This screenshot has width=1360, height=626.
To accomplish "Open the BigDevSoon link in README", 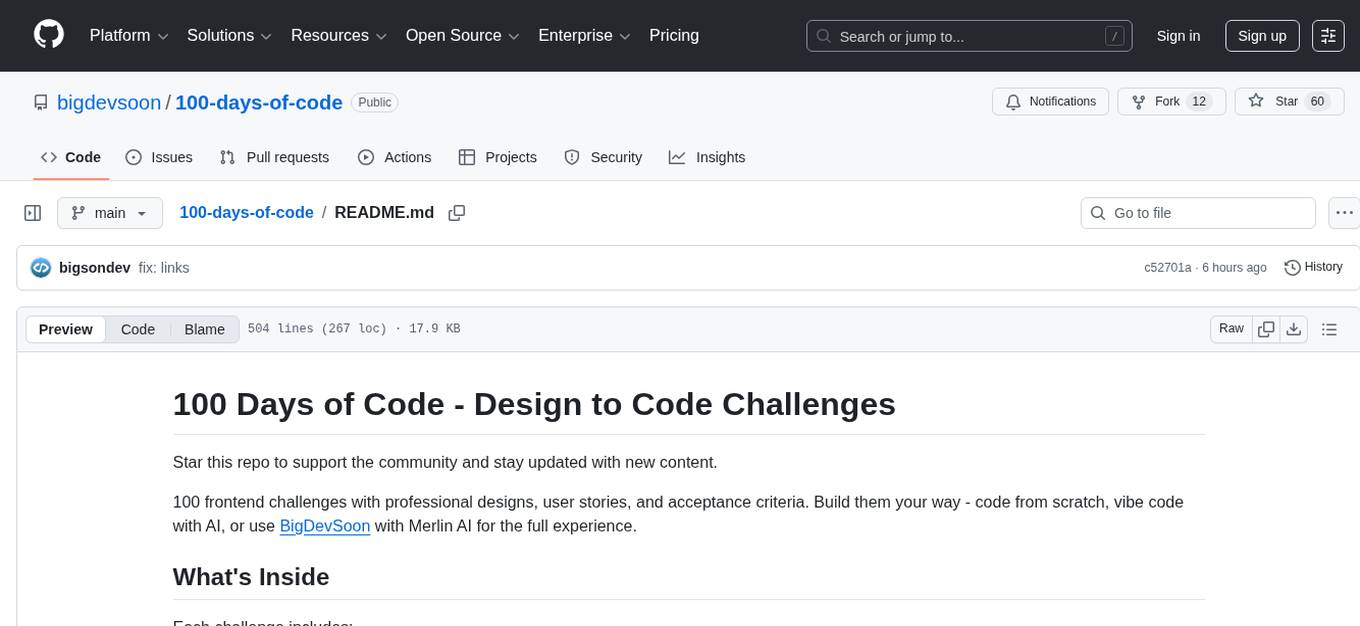I will click(x=324, y=525).
